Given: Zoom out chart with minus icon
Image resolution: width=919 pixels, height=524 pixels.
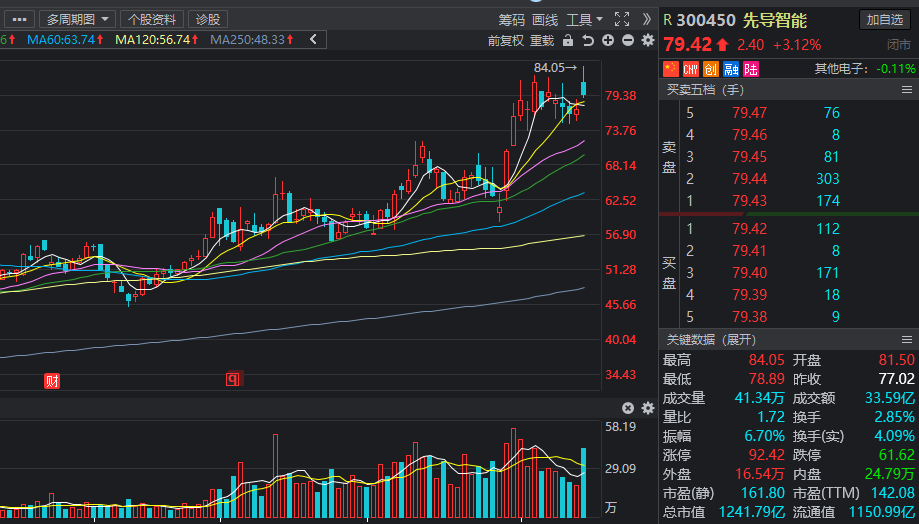Looking at the screenshot, I should coord(628,40).
